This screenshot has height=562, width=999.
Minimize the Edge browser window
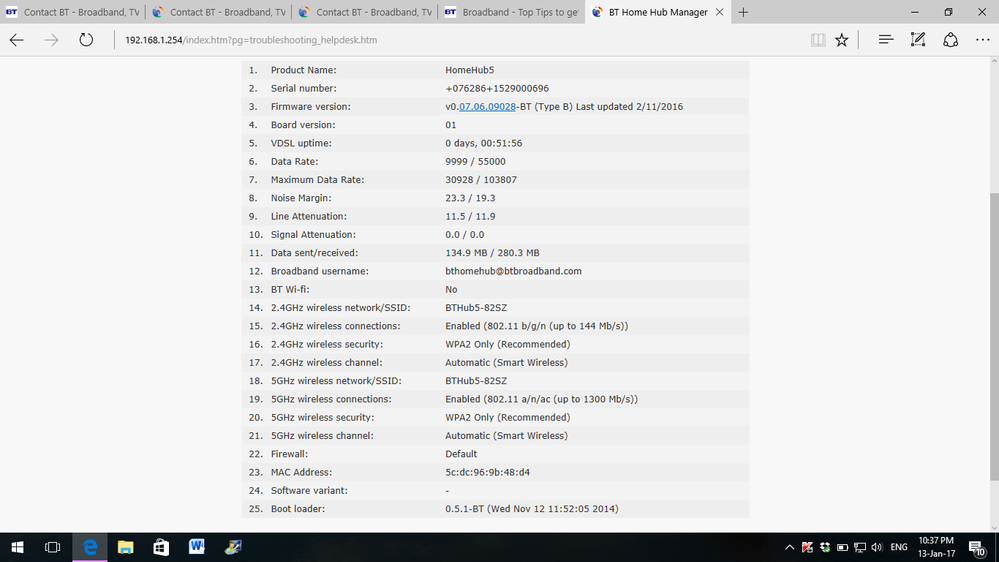tap(914, 12)
